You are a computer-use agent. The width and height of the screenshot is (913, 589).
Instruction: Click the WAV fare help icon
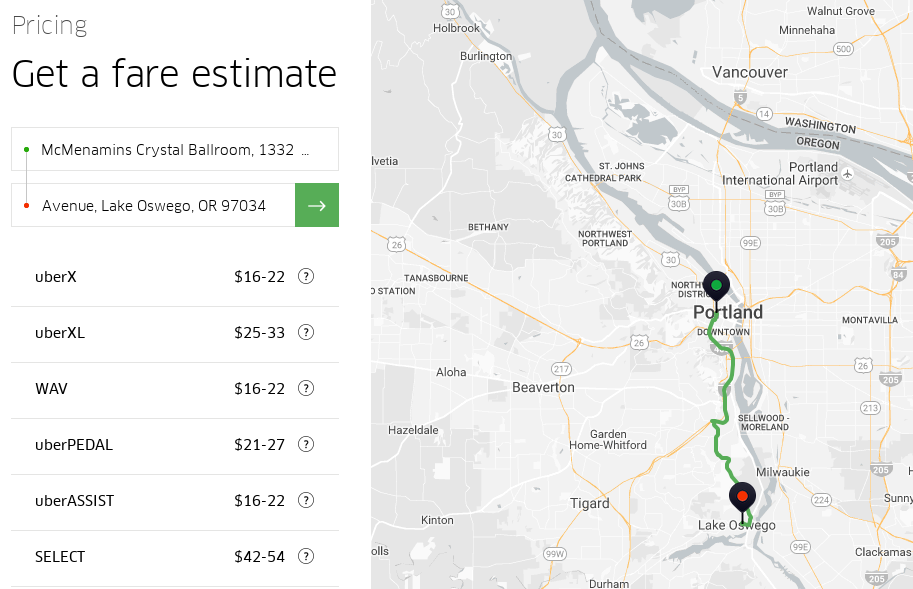point(306,388)
